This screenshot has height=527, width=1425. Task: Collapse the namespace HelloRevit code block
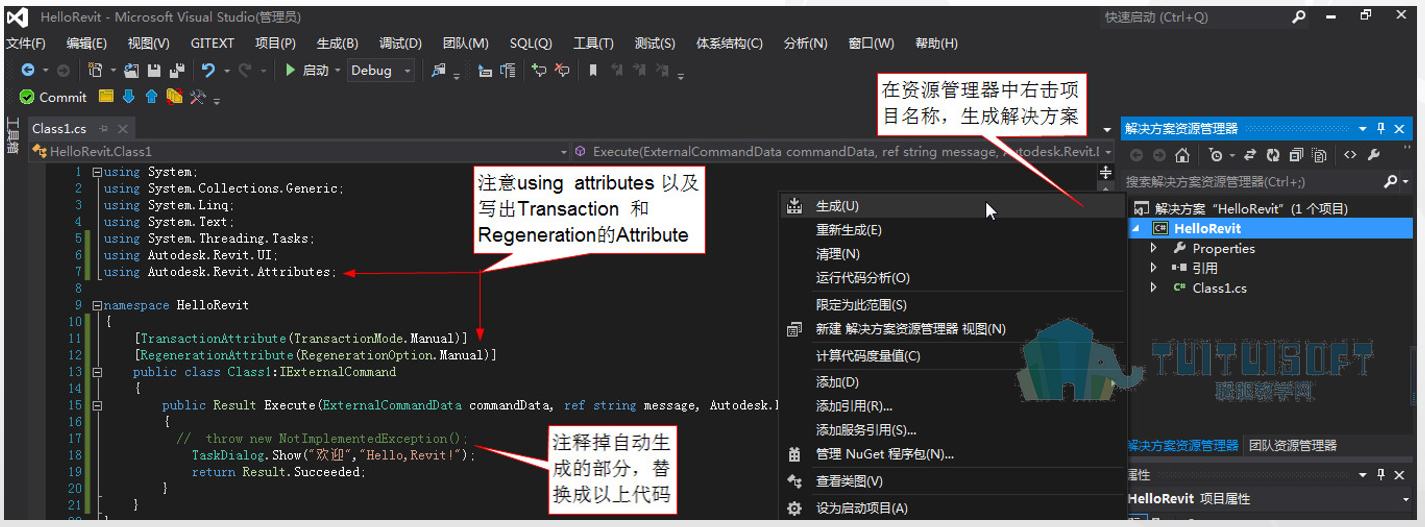coord(96,305)
